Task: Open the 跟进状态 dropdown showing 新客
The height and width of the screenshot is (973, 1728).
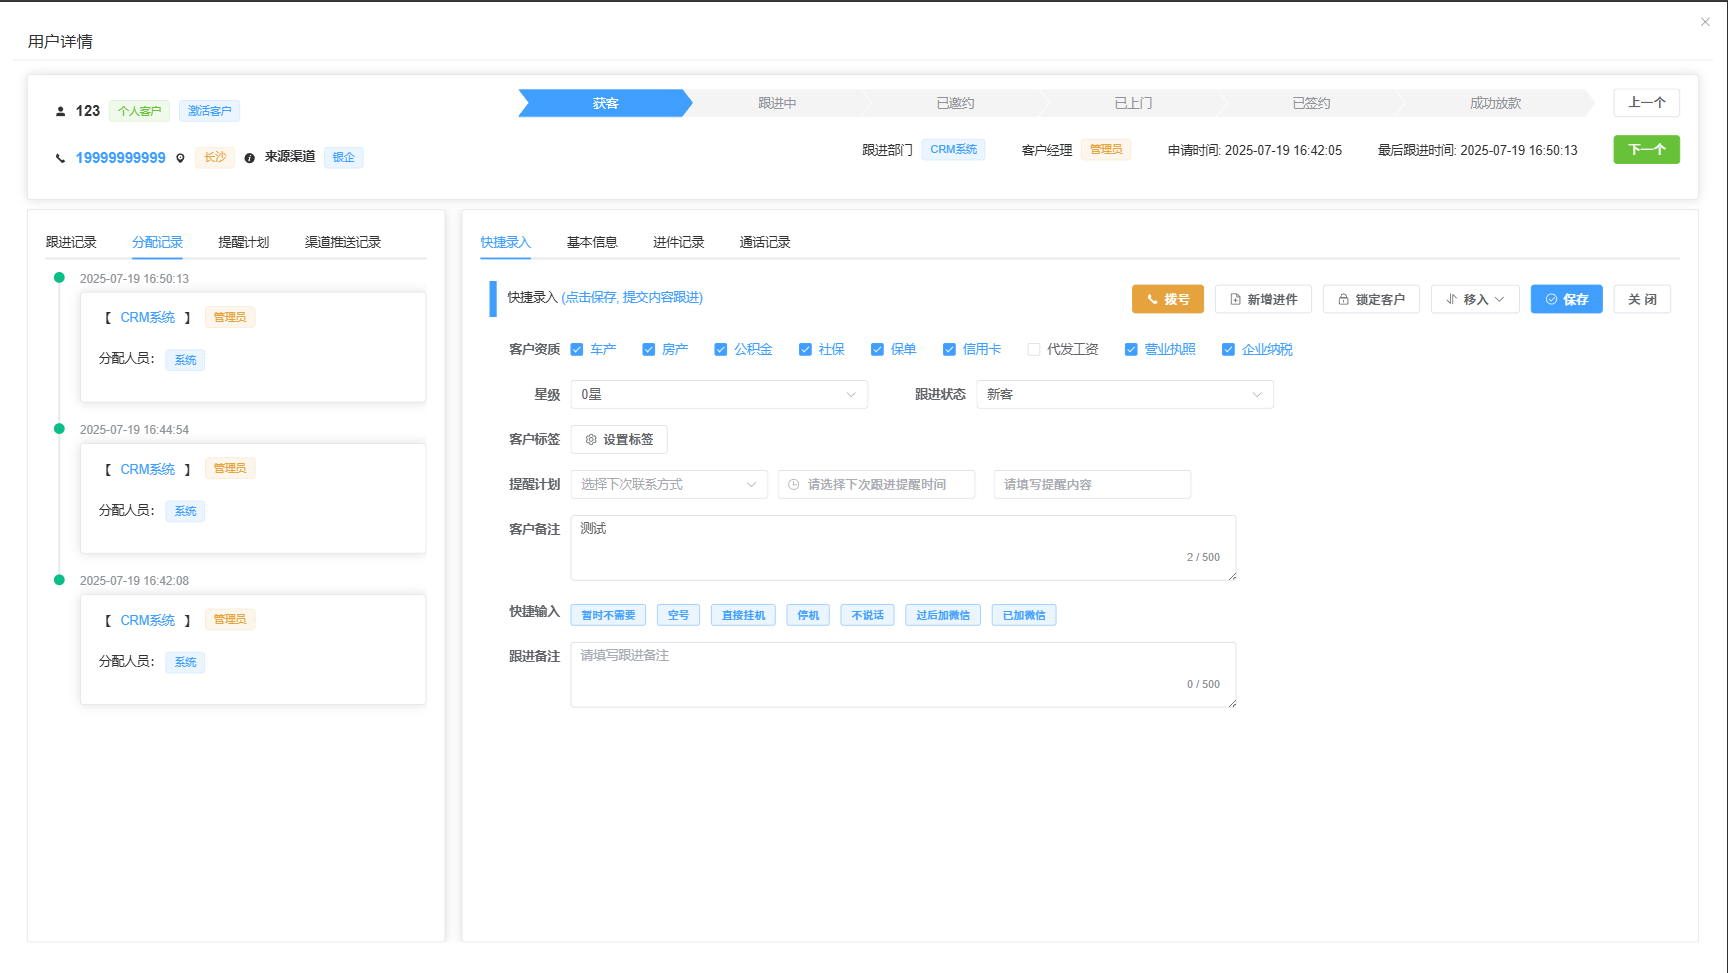Action: coord(1124,394)
